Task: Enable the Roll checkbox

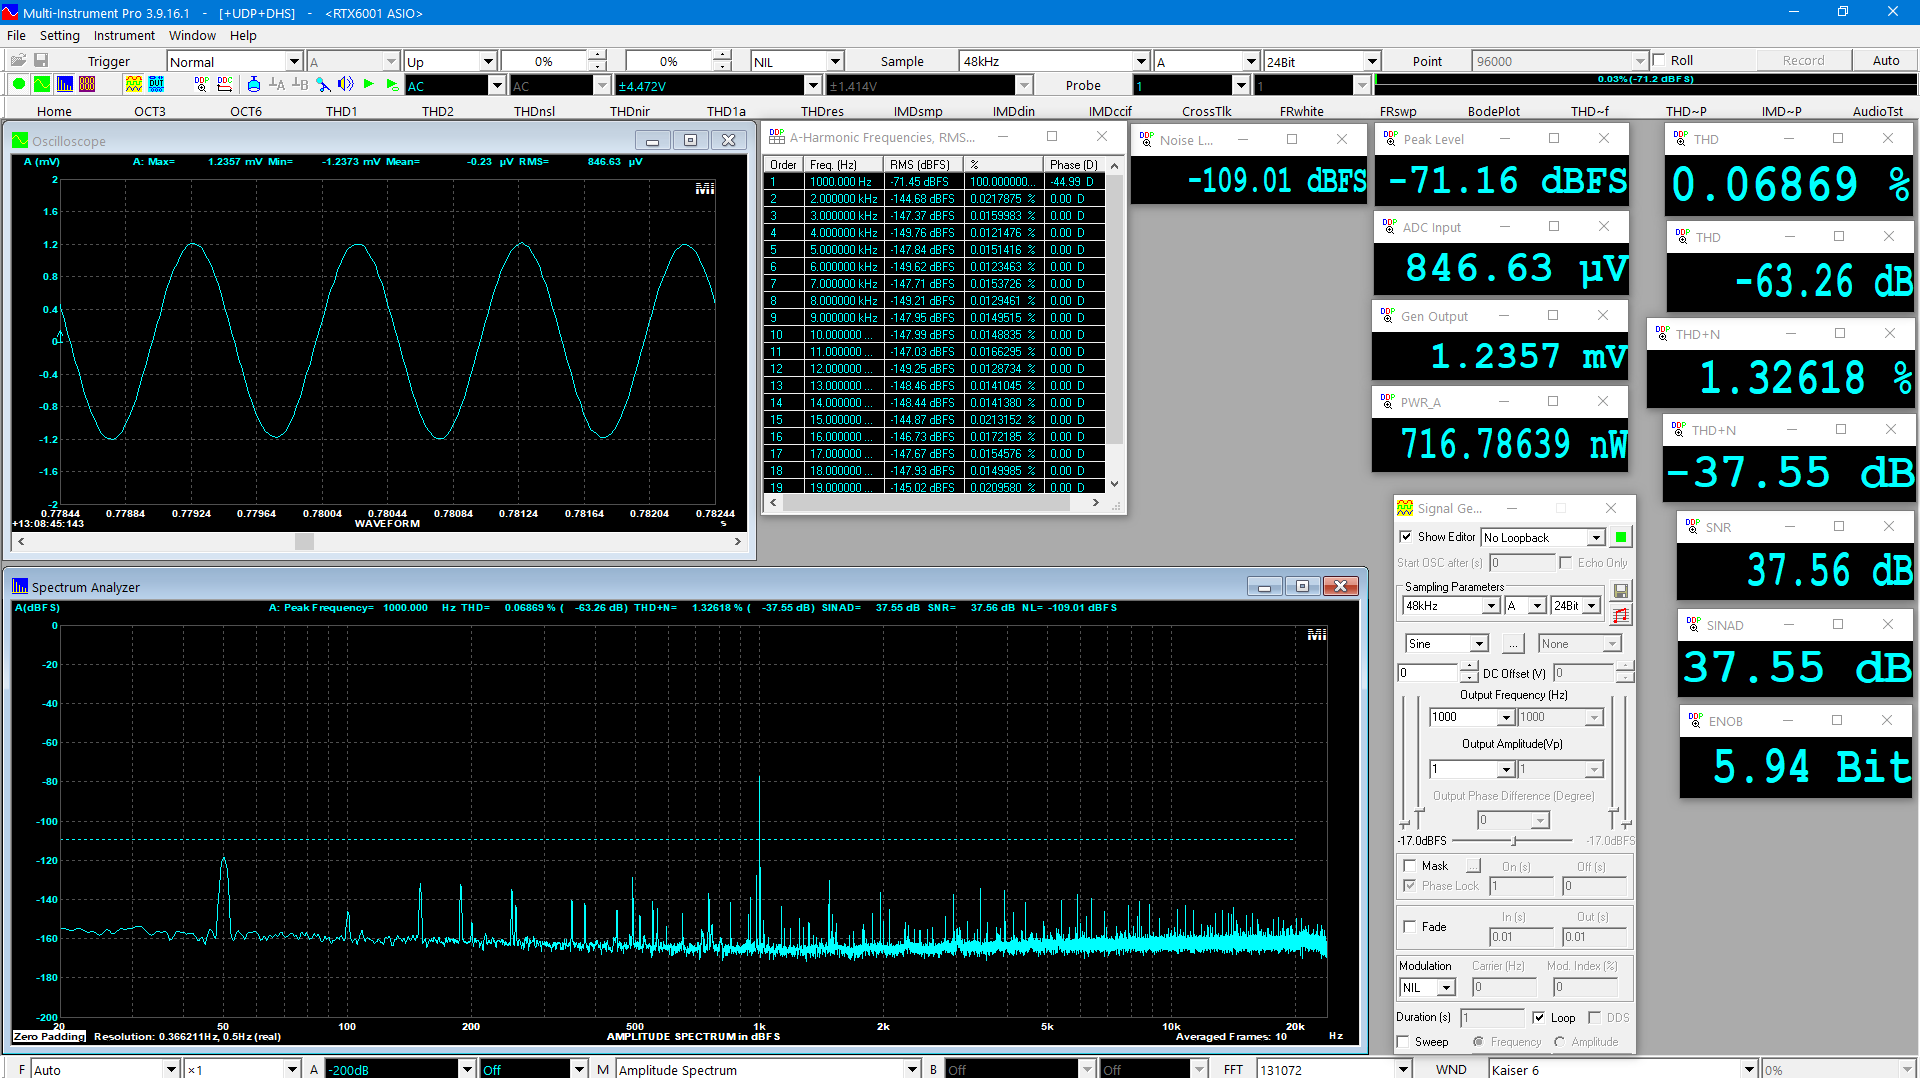Action: pyautogui.click(x=1660, y=60)
